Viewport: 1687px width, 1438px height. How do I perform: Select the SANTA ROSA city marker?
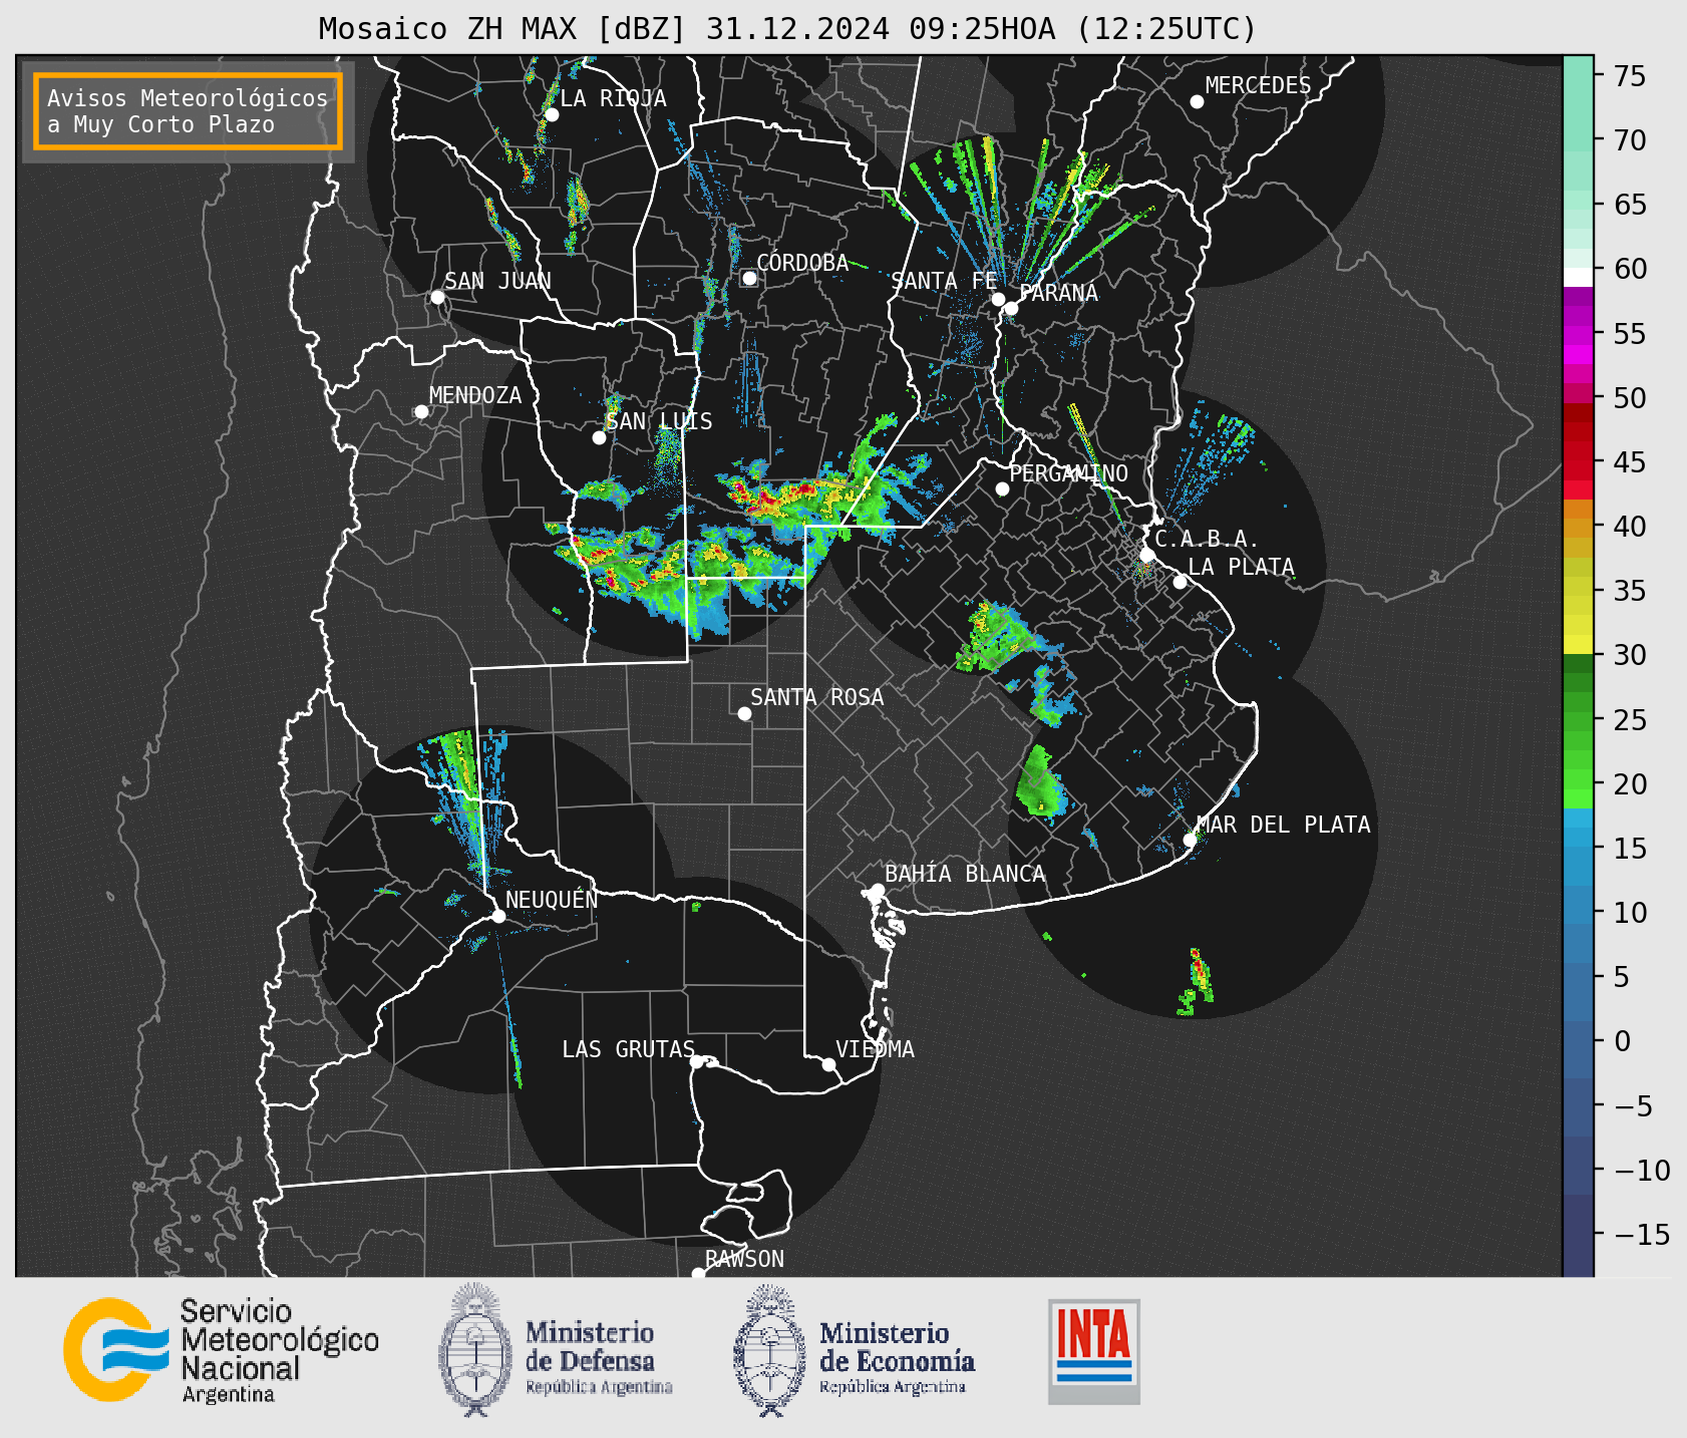(744, 713)
